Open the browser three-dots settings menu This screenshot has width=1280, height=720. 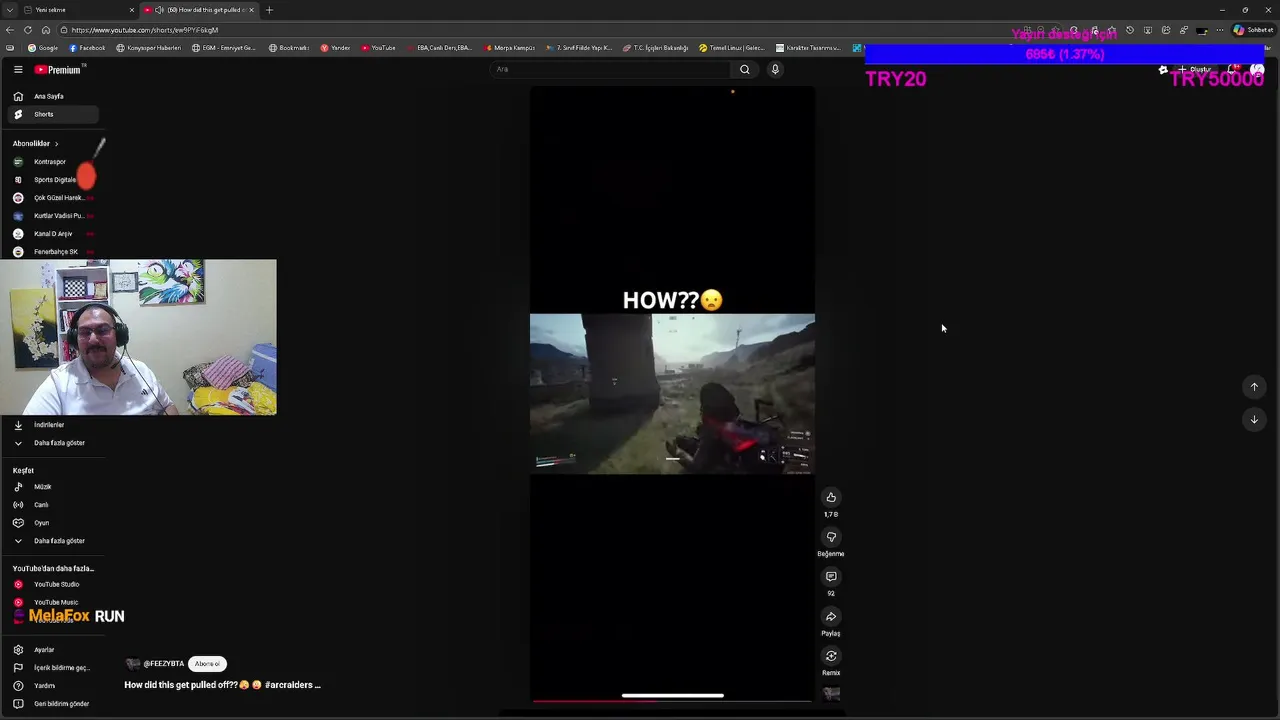pos(1219,30)
